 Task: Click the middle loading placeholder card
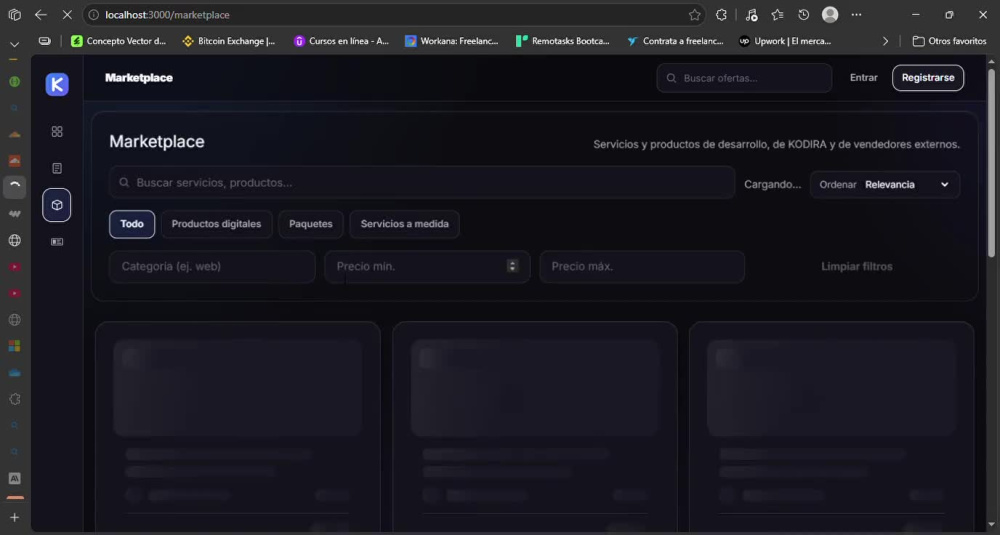534,427
